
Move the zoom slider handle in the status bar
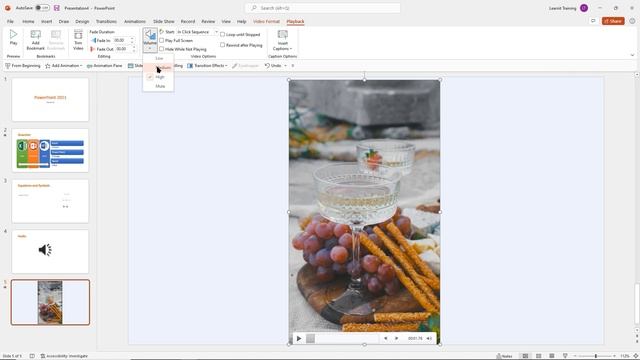pos(596,356)
